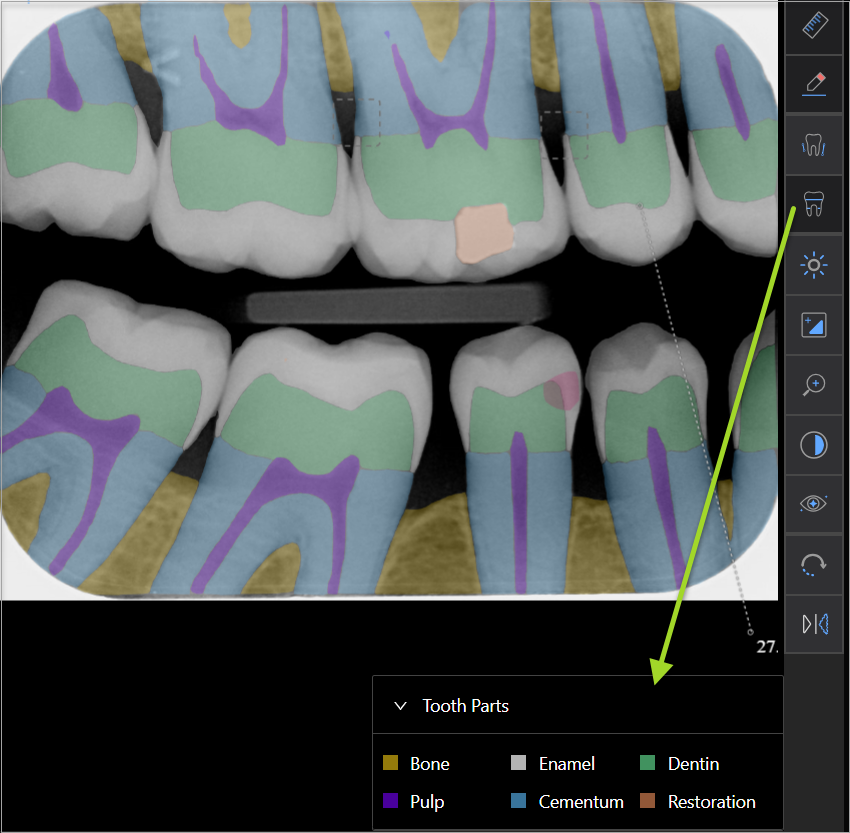Click the tooth number 27 label
The height and width of the screenshot is (833, 850).
[766, 647]
